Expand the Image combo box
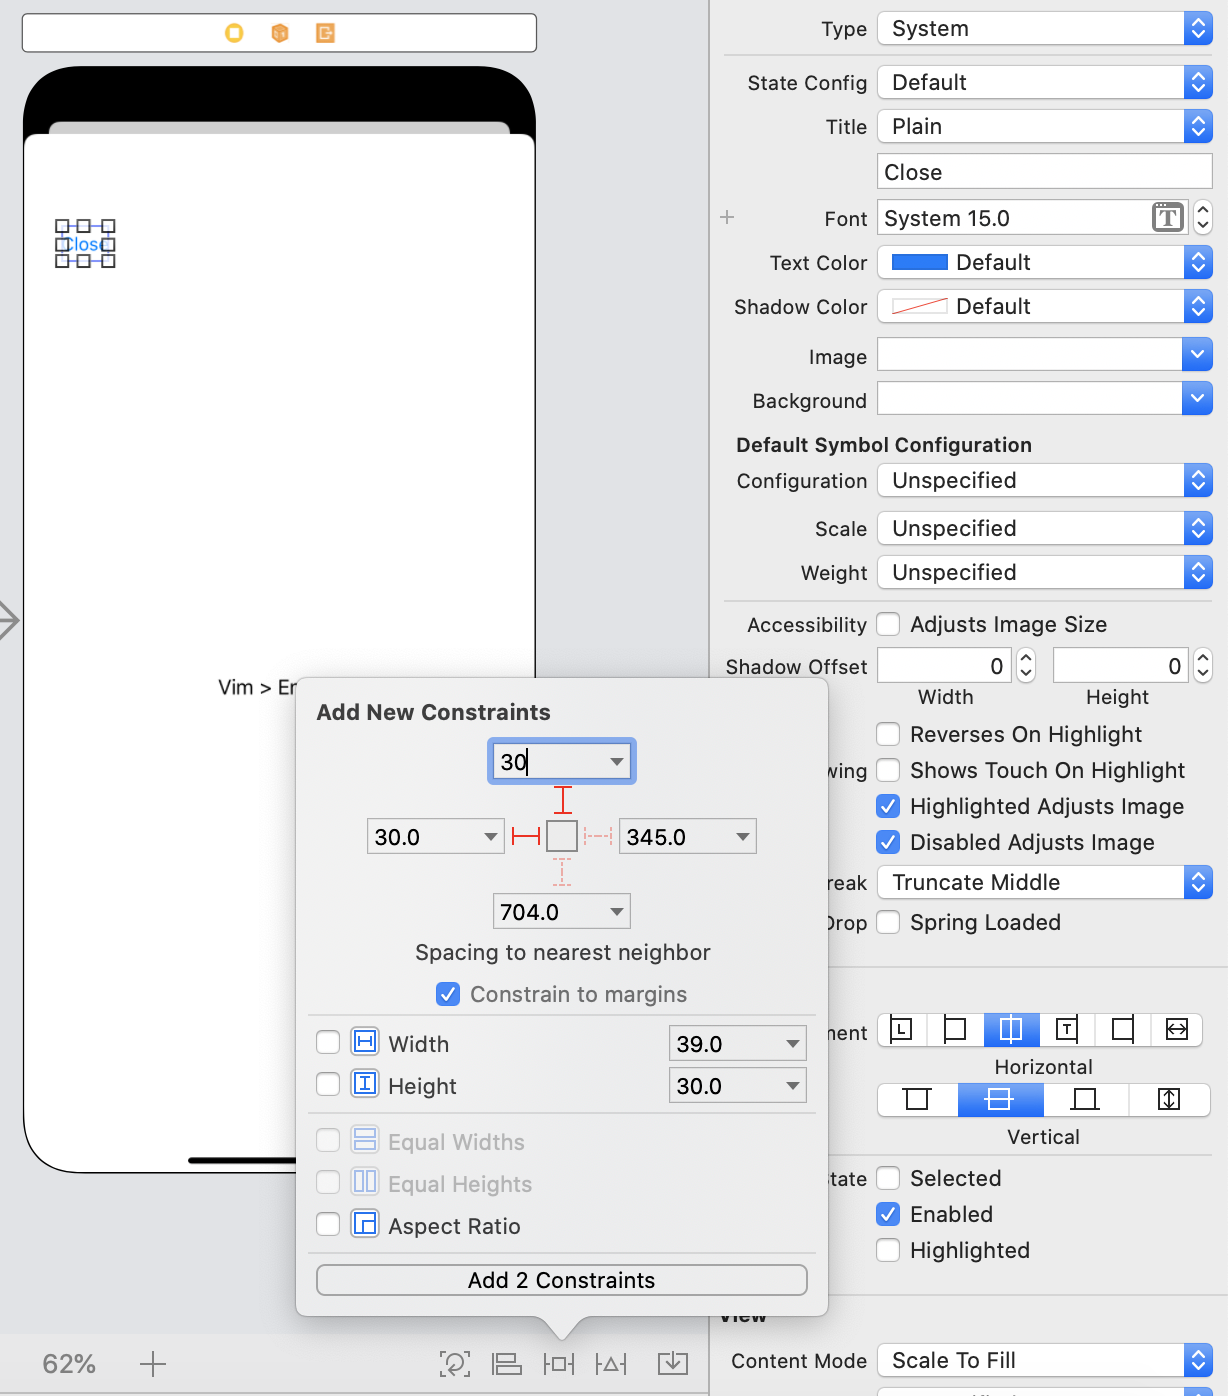Viewport: 1228px width, 1396px height. pyautogui.click(x=1197, y=354)
